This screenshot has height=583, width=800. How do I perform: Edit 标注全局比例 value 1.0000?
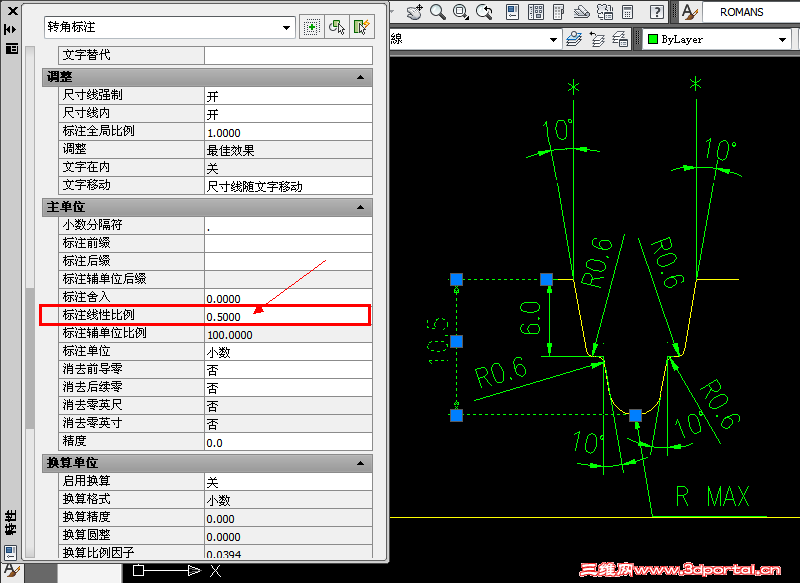tap(288, 132)
